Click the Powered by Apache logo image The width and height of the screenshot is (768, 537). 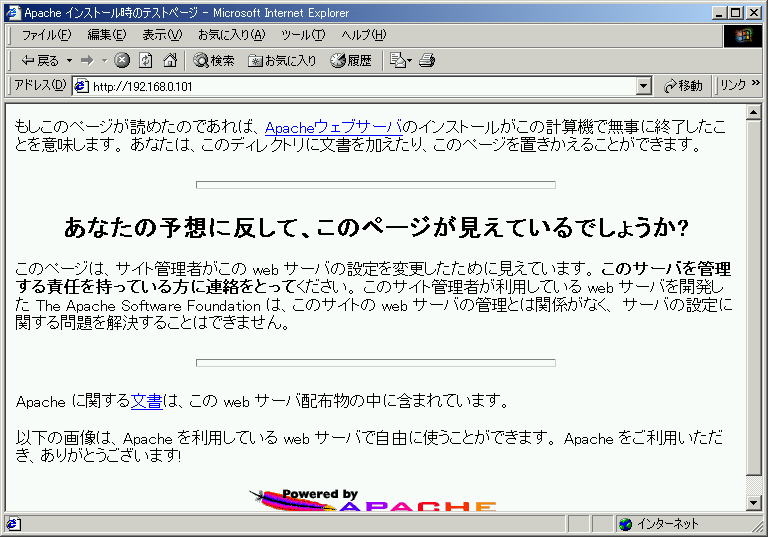[373, 500]
